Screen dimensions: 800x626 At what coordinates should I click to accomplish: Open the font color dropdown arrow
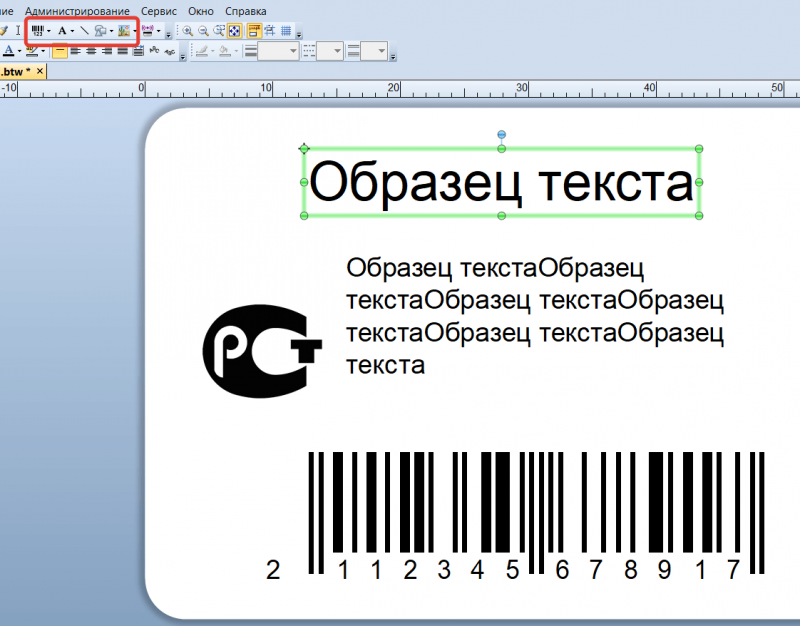click(19, 51)
